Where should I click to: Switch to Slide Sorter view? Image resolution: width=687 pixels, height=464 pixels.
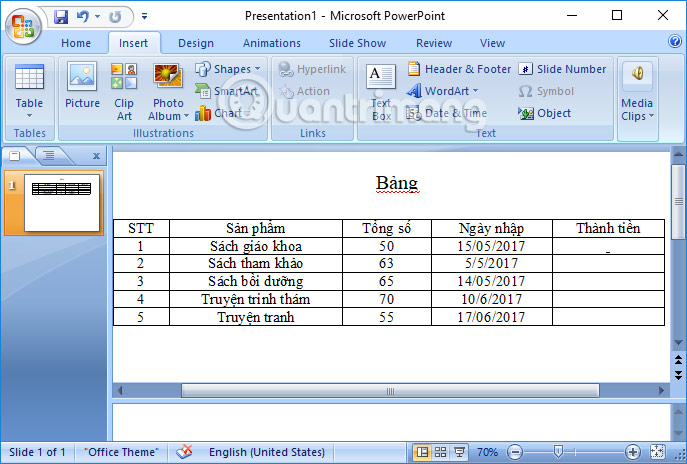441,452
